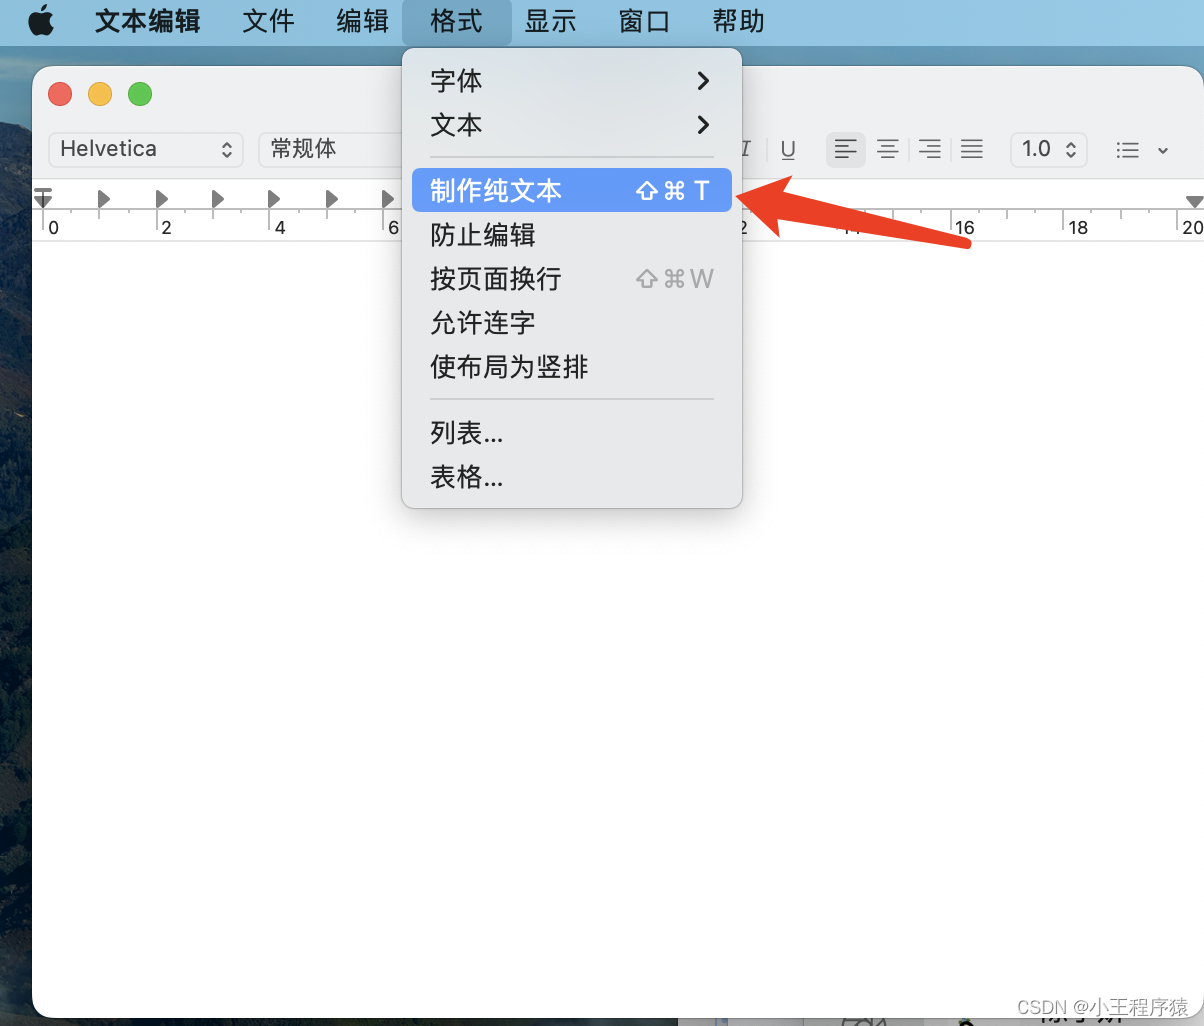
Task: Expand the 字体 submenu
Action: pos(571,81)
